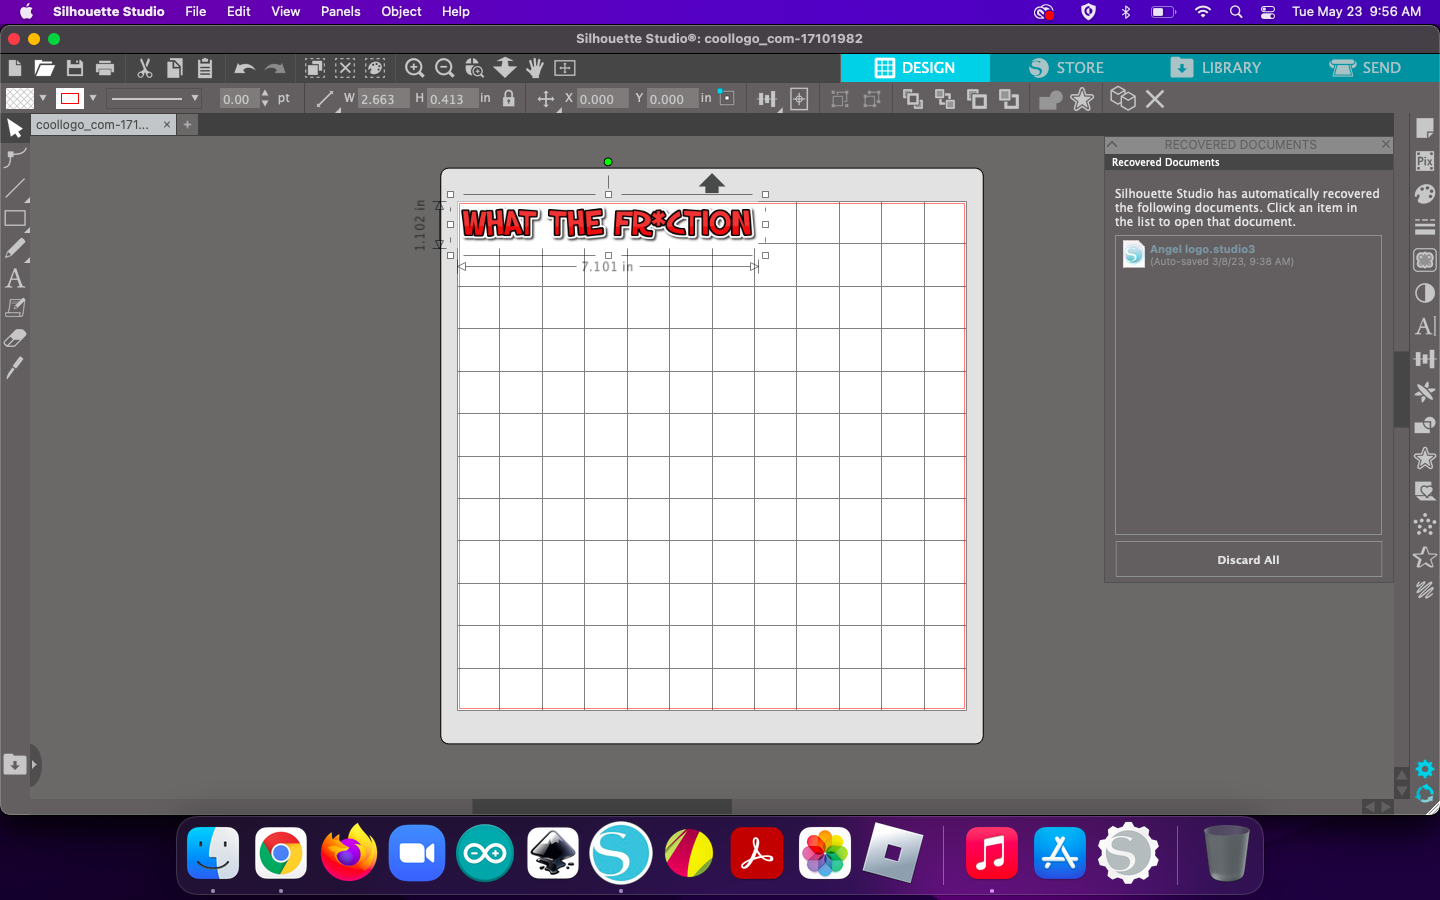Close the Recovered Documents panel
Image resolution: width=1440 pixels, height=900 pixels.
(x=1386, y=144)
